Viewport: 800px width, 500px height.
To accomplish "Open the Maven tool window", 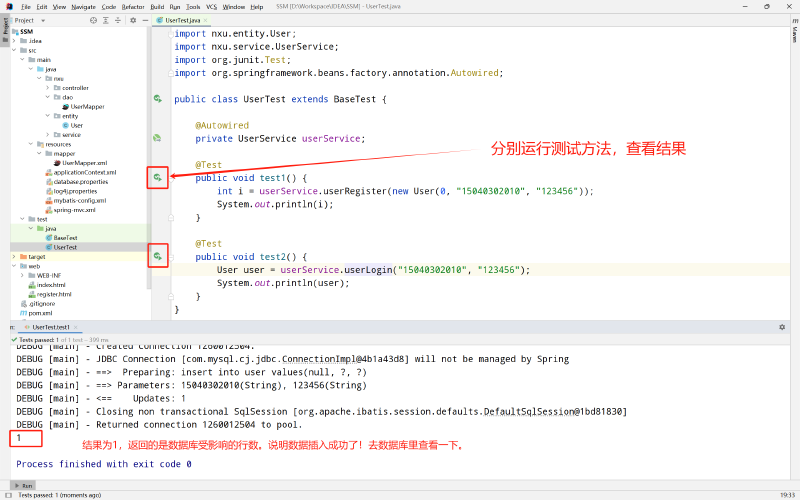I will pyautogui.click(x=795, y=32).
